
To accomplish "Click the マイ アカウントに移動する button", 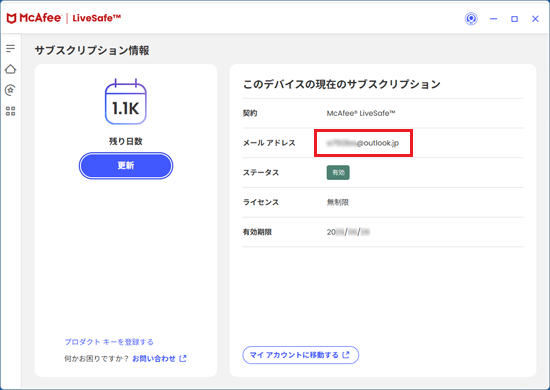I will click(x=301, y=355).
